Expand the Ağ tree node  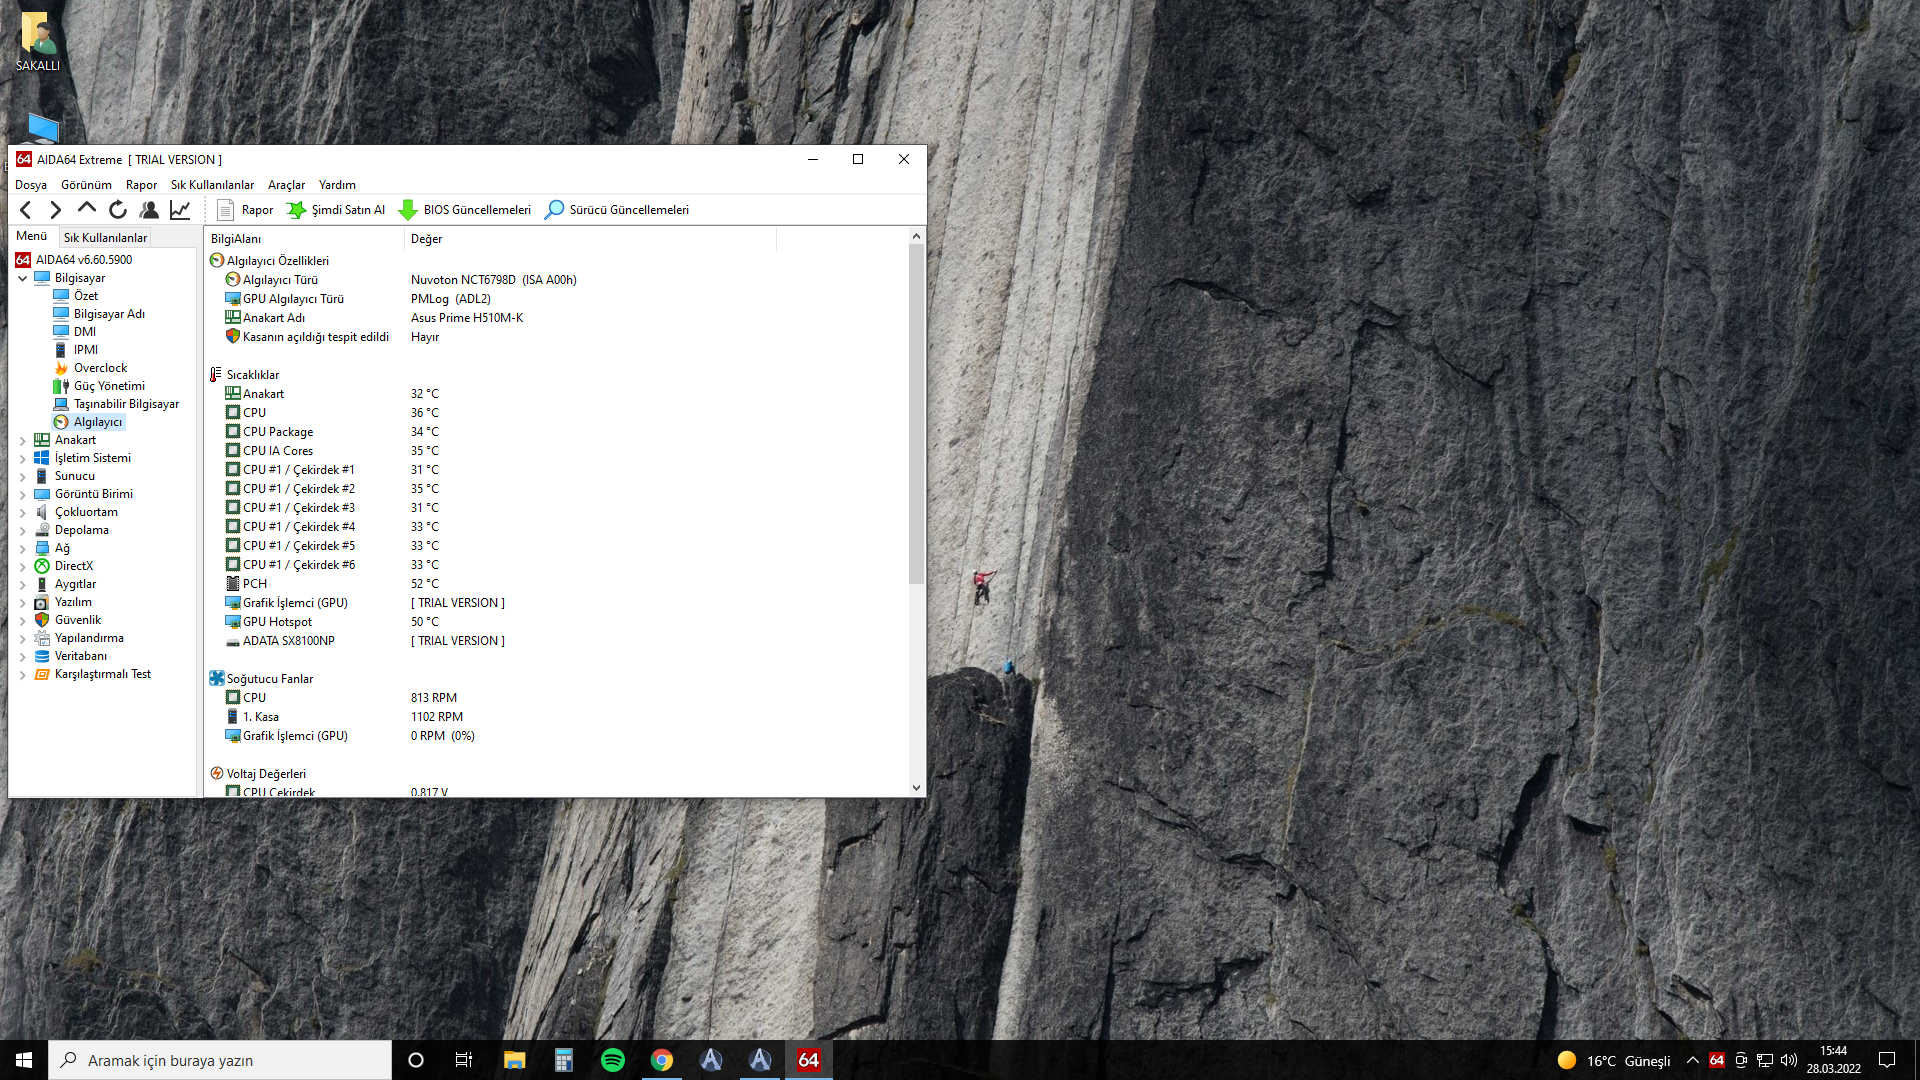(x=23, y=548)
